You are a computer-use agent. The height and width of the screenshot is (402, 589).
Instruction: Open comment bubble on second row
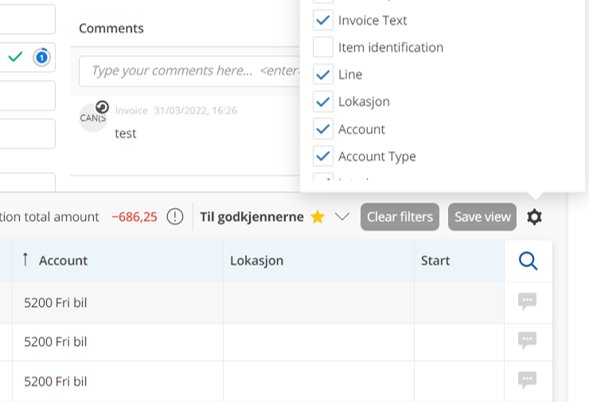coord(527,341)
